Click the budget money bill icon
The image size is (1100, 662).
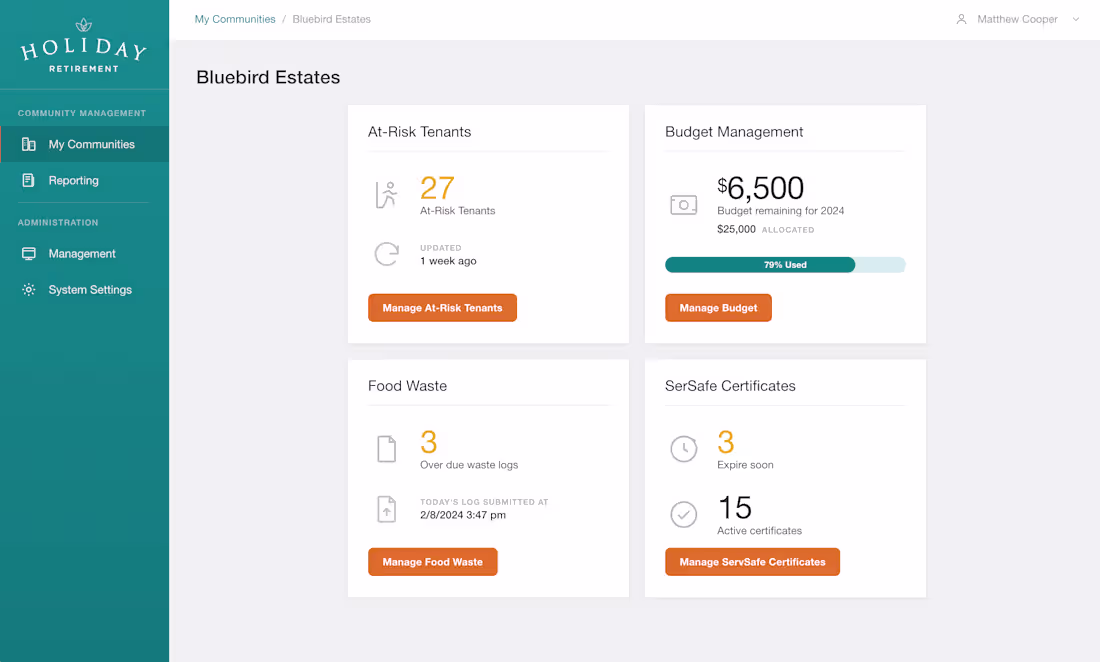click(x=683, y=205)
